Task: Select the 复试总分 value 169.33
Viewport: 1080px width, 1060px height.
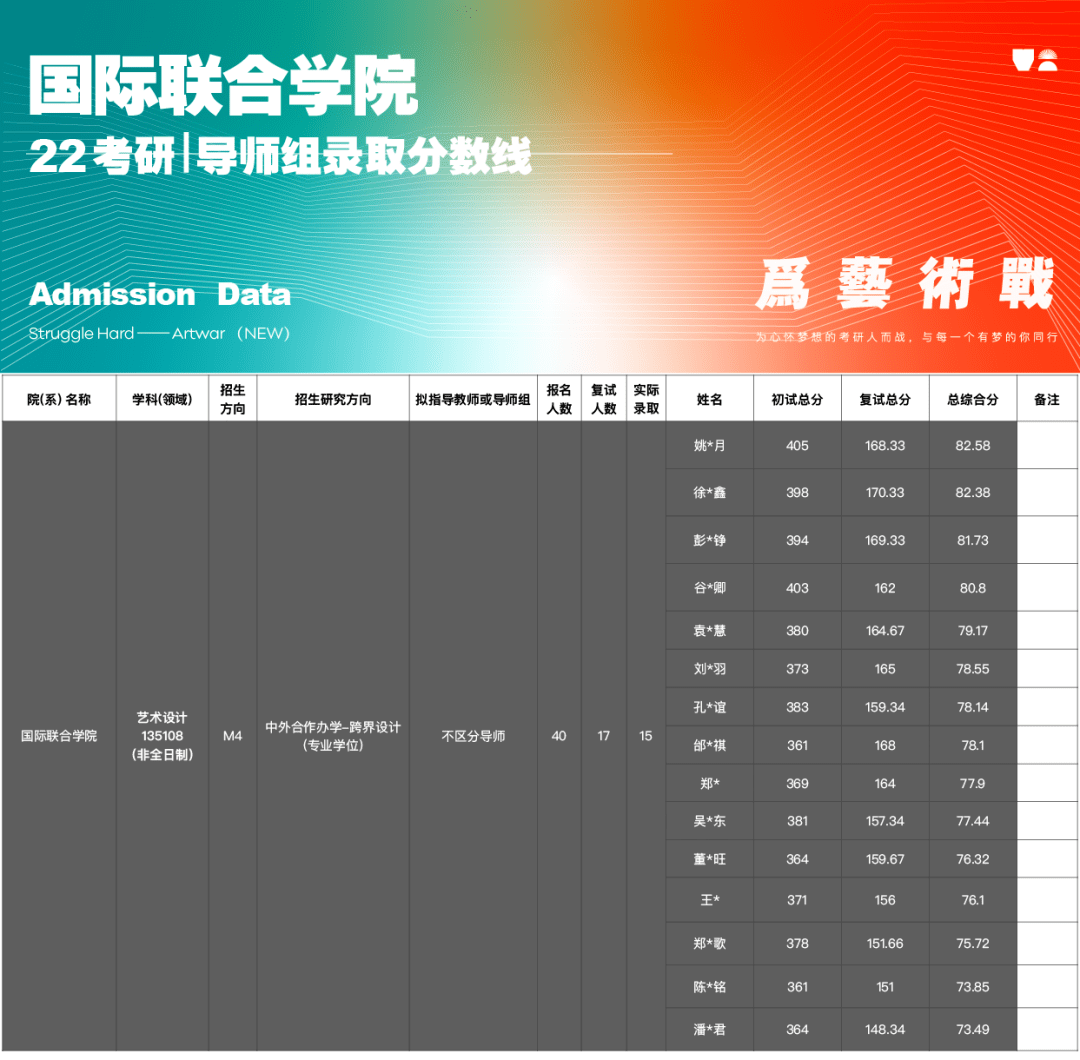Action: pos(885,541)
